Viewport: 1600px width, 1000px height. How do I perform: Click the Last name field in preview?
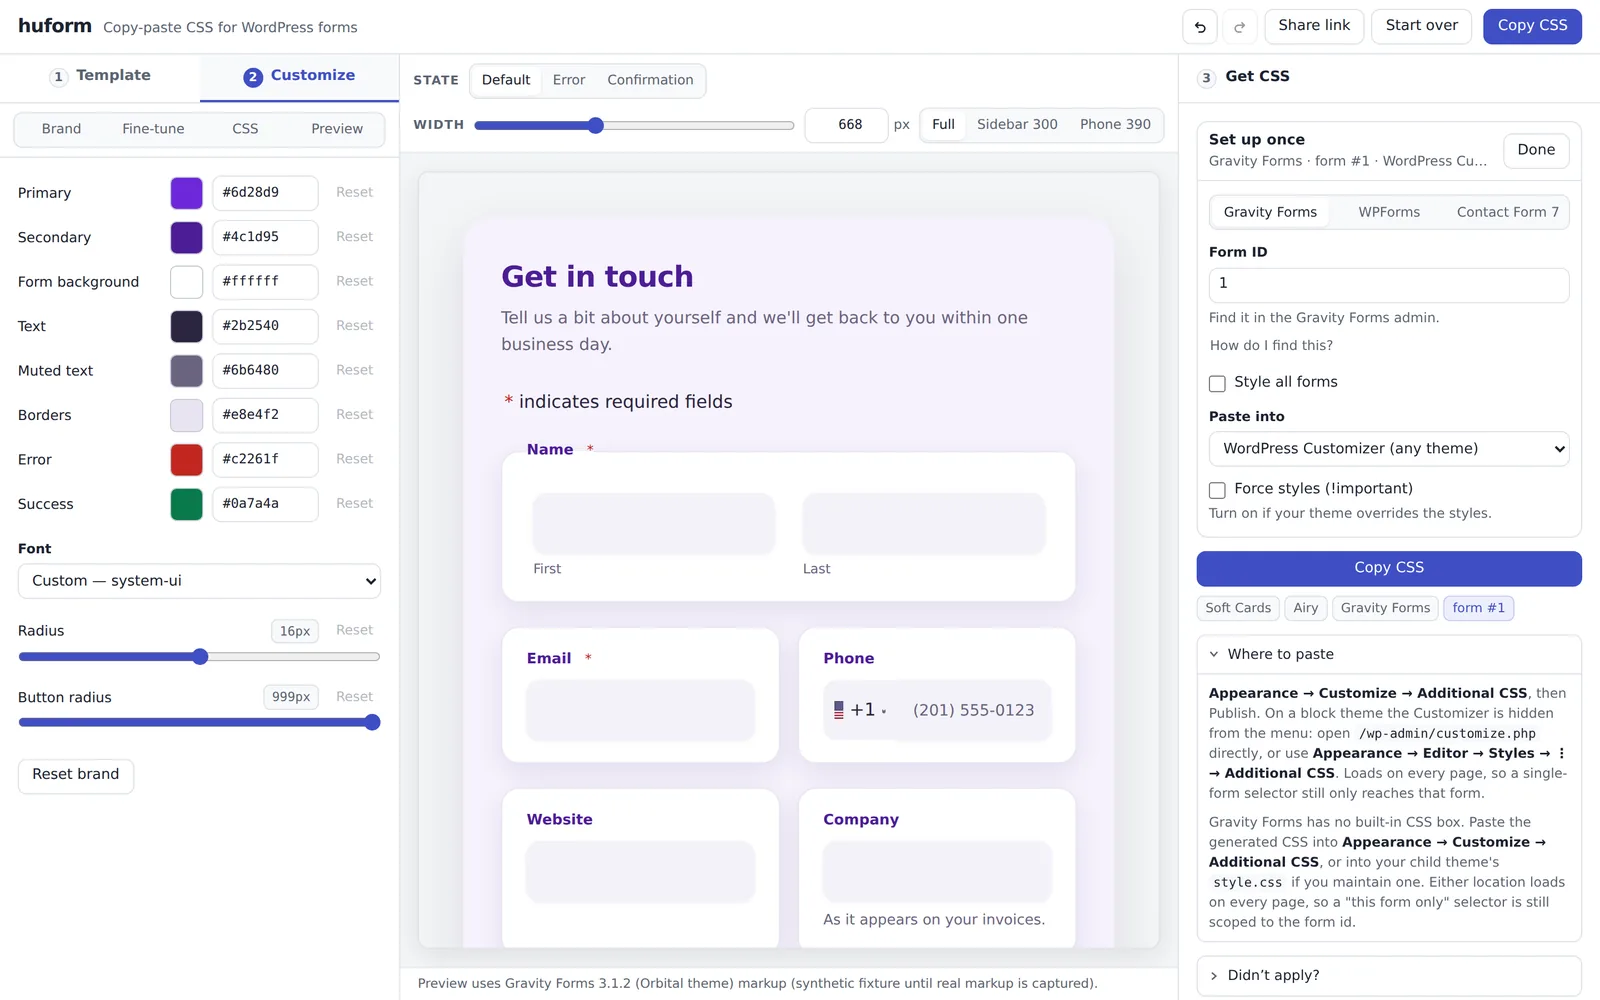pos(924,524)
